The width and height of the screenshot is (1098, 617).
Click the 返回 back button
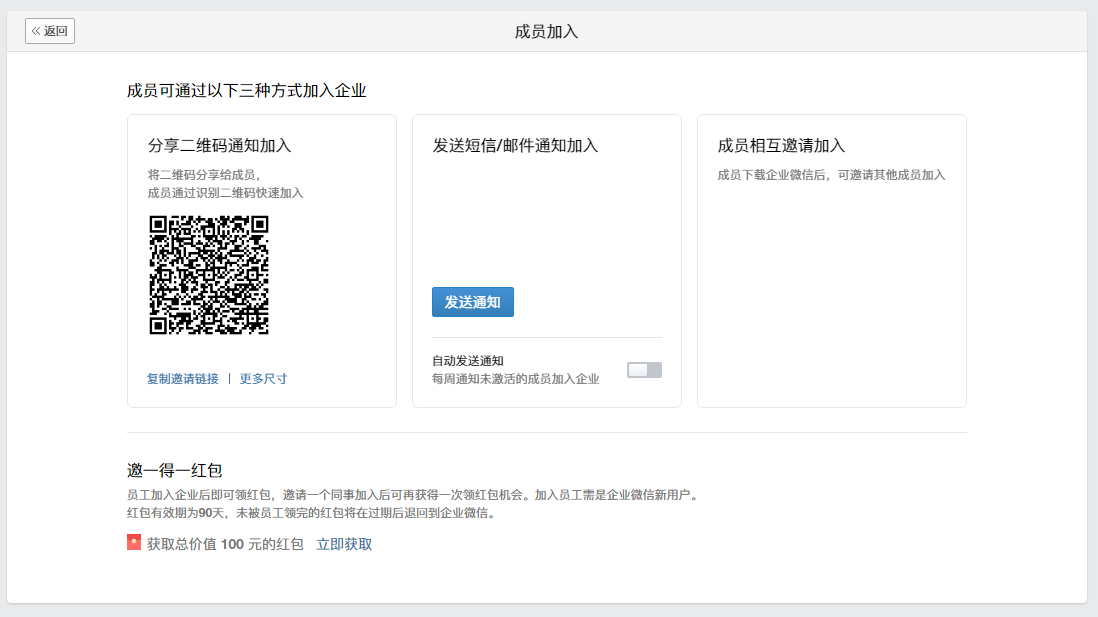point(50,31)
